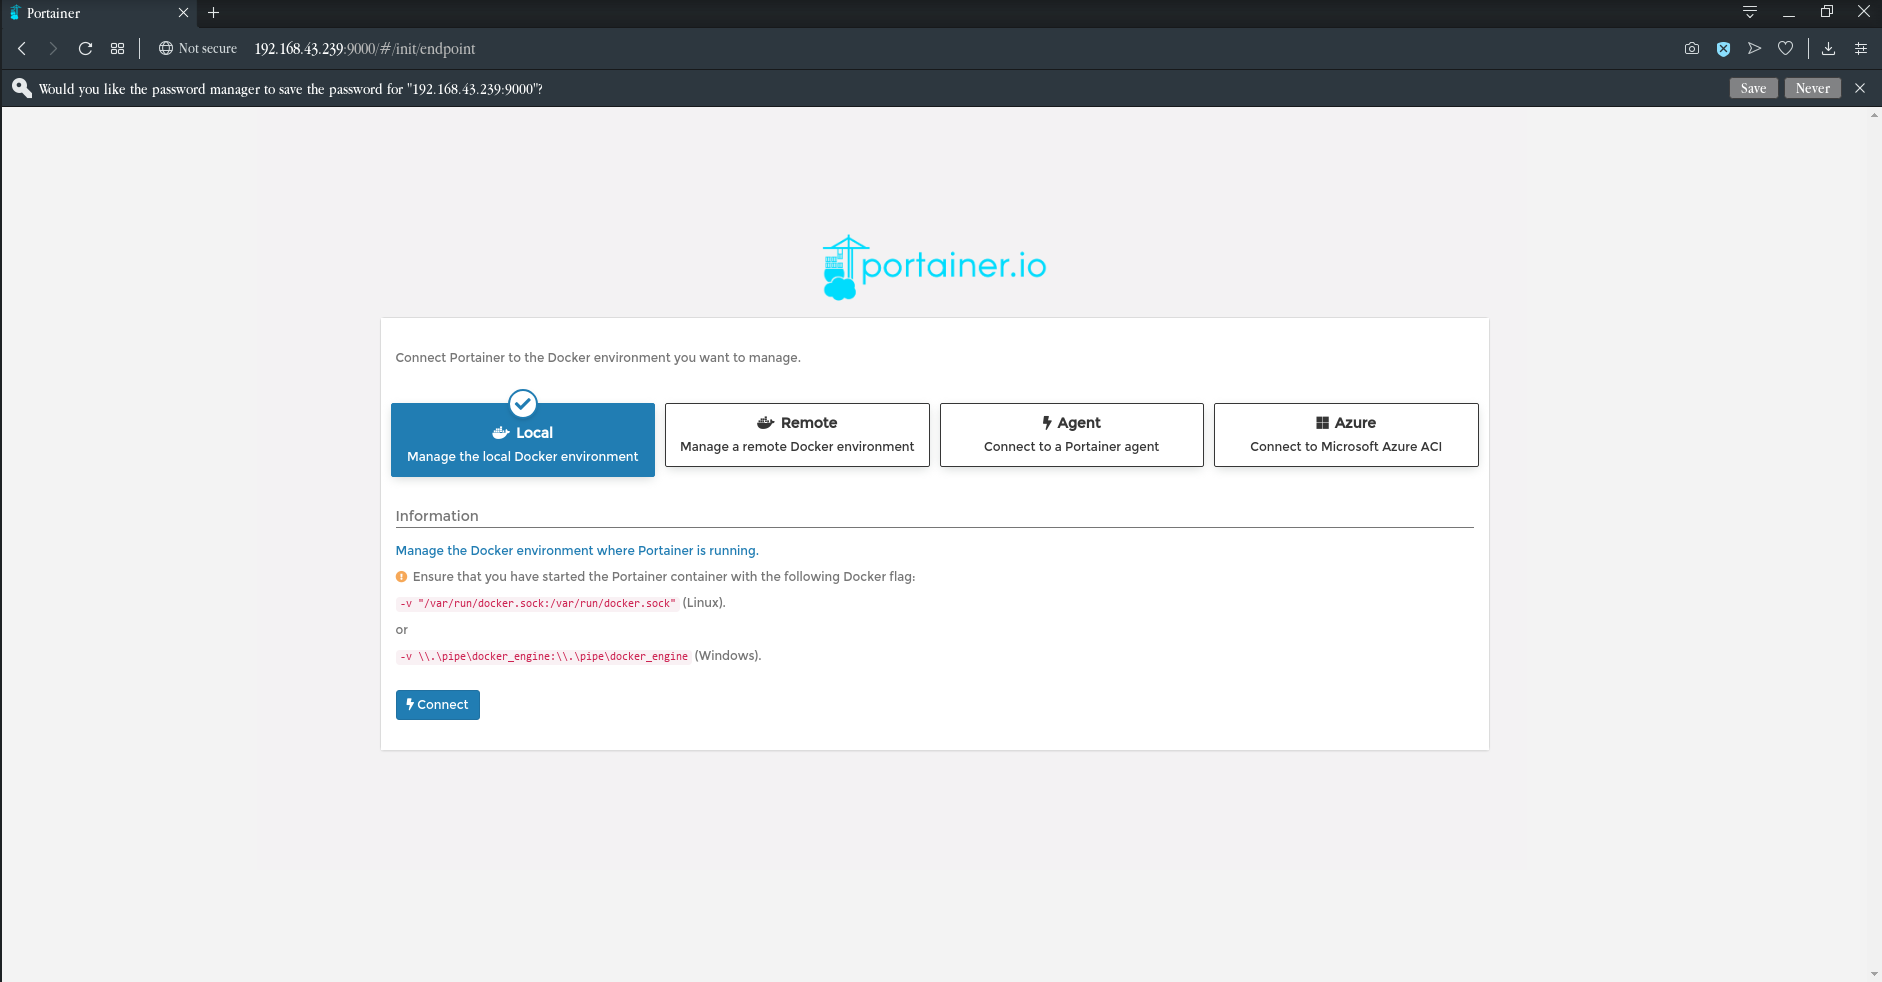Click the Linux docker.sock volume flag text
The image size is (1882, 982).
[537, 603]
